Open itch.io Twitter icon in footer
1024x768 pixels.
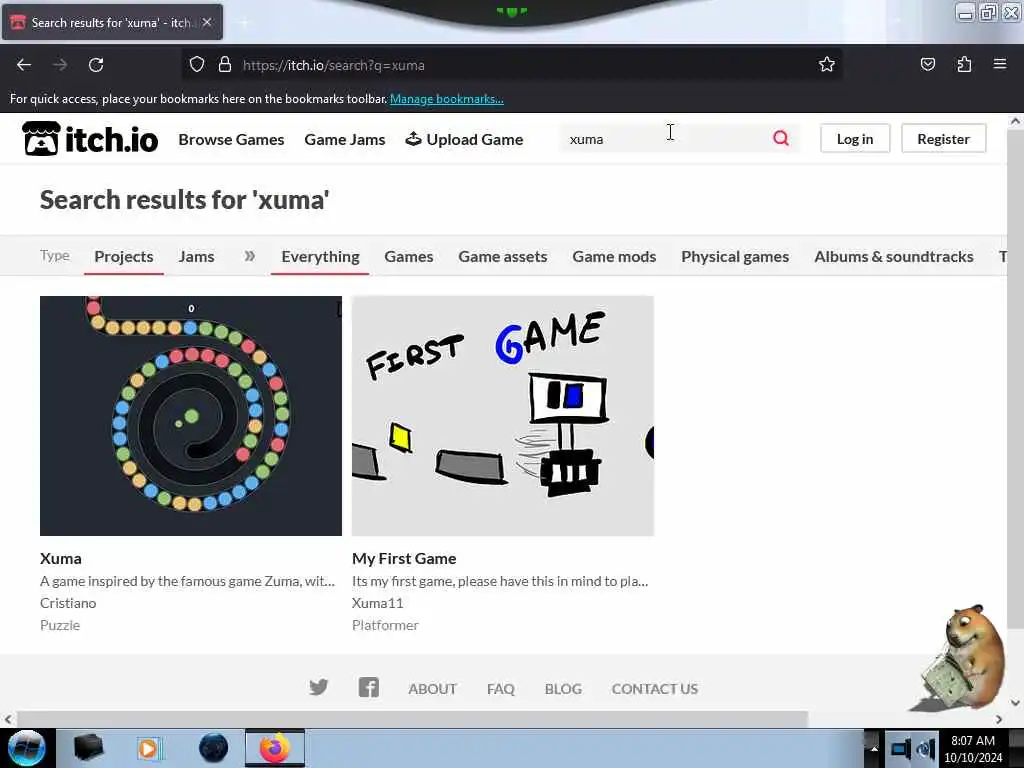pyautogui.click(x=319, y=688)
